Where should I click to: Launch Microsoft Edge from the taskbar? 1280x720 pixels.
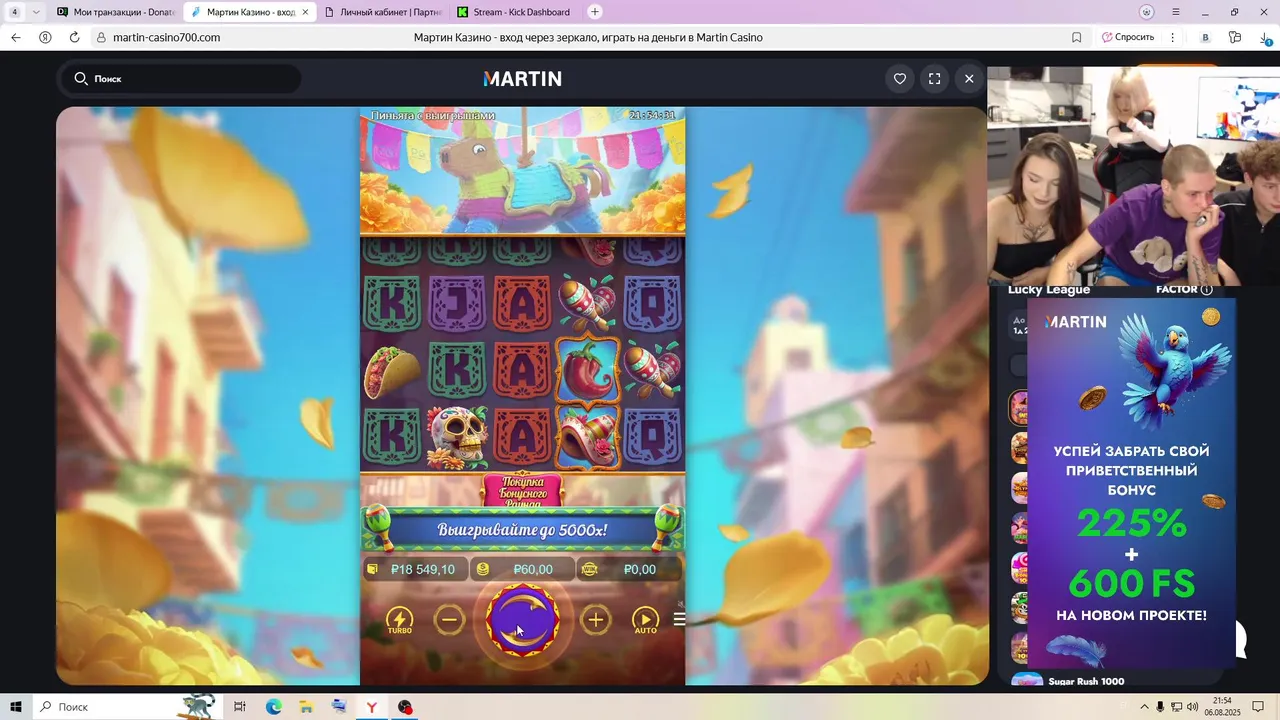[x=273, y=707]
